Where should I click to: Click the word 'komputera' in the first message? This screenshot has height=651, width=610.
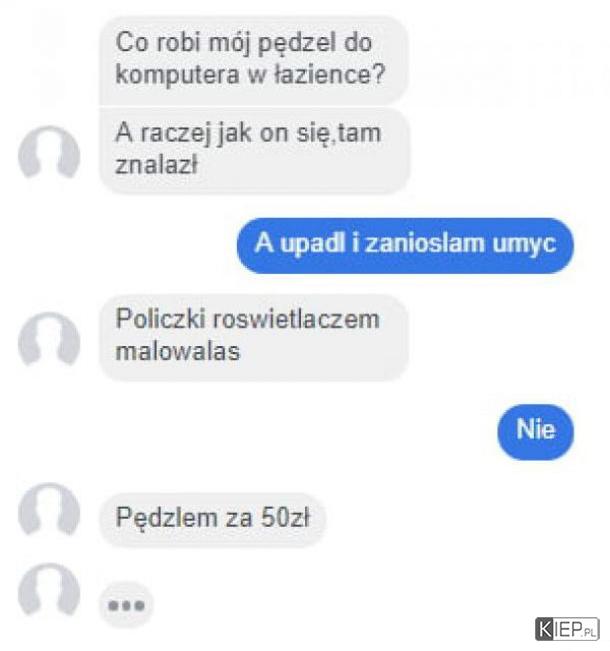coord(177,76)
